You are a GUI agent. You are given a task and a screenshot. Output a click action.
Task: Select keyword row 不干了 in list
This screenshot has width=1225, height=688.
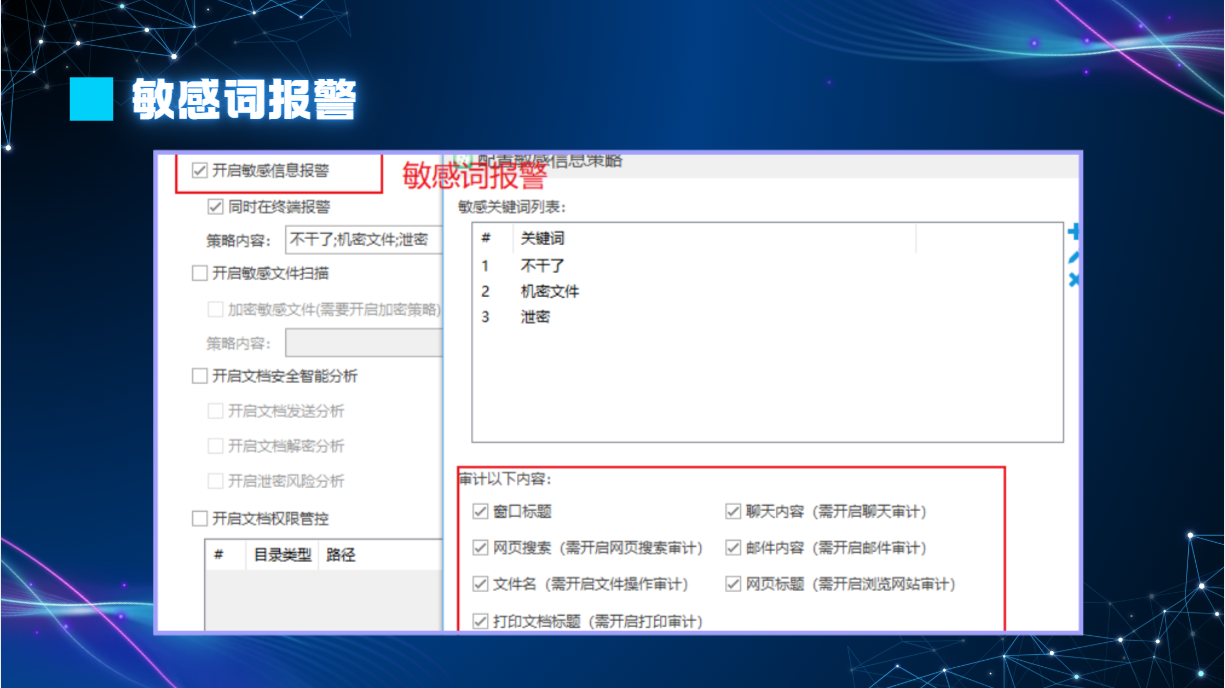(543, 266)
